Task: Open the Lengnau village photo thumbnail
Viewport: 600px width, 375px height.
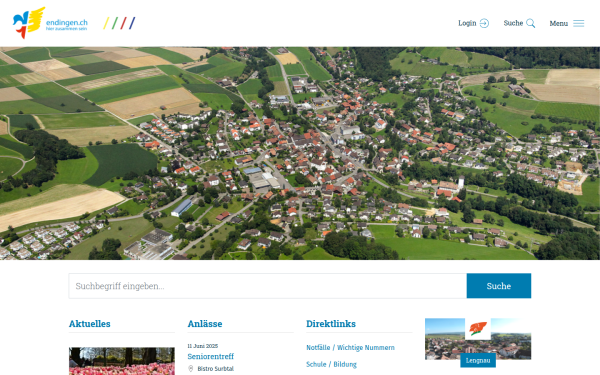Action: point(478,339)
